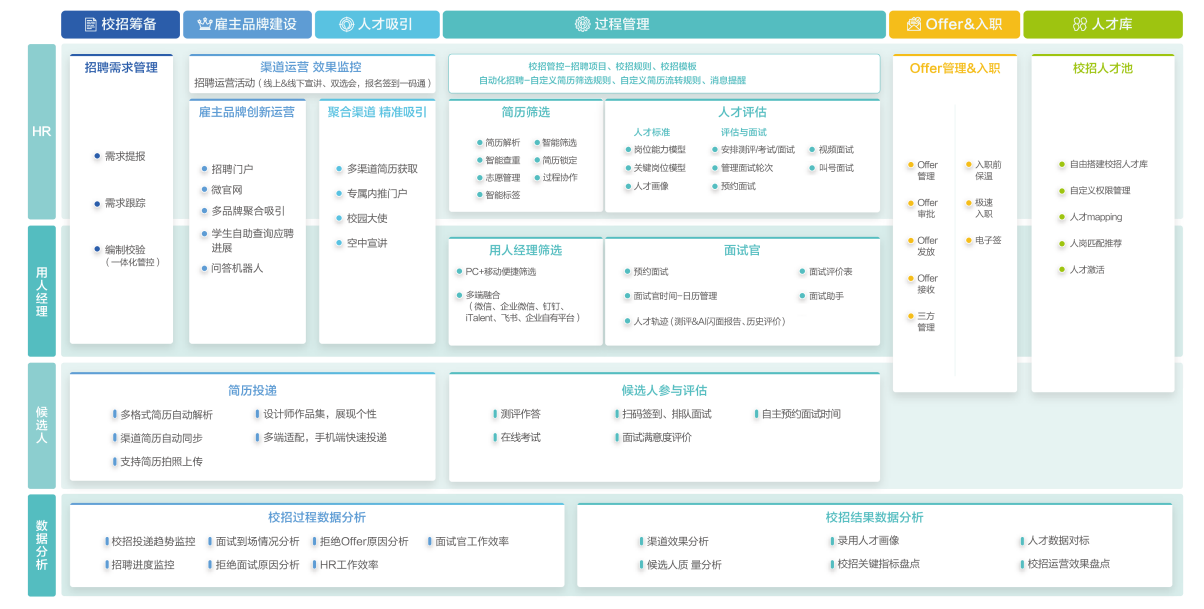
Task: Click the 人才画像 item under 人才标准
Action: tap(652, 186)
